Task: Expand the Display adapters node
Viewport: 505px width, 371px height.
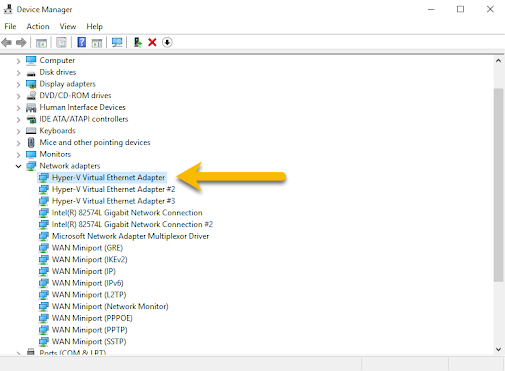Action: tap(18, 84)
